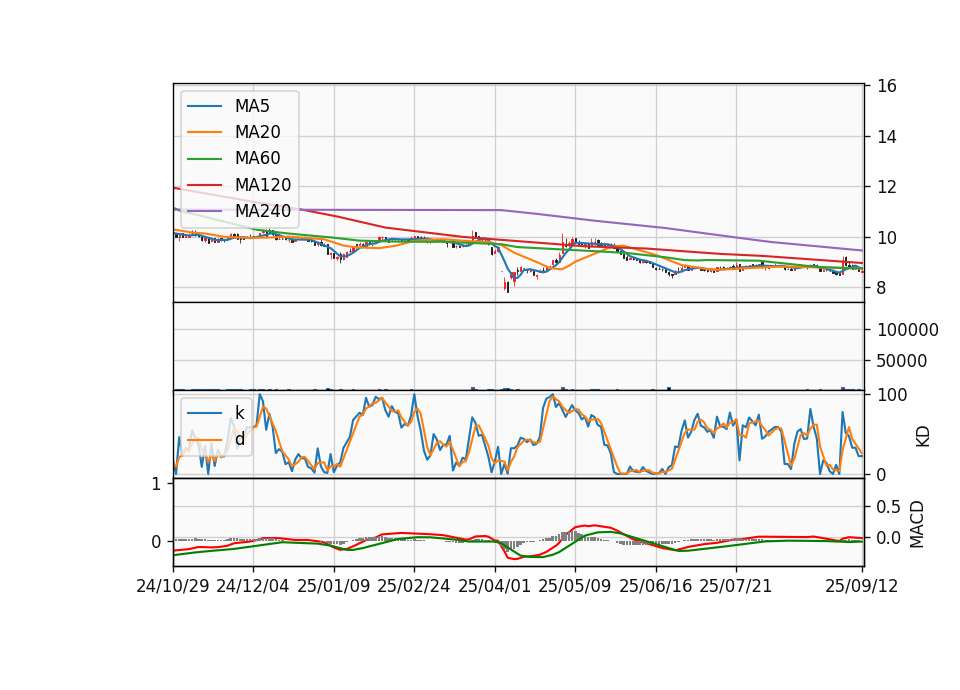Click the volume axis value 100000
This screenshot has height=690, width=960.
[908, 331]
